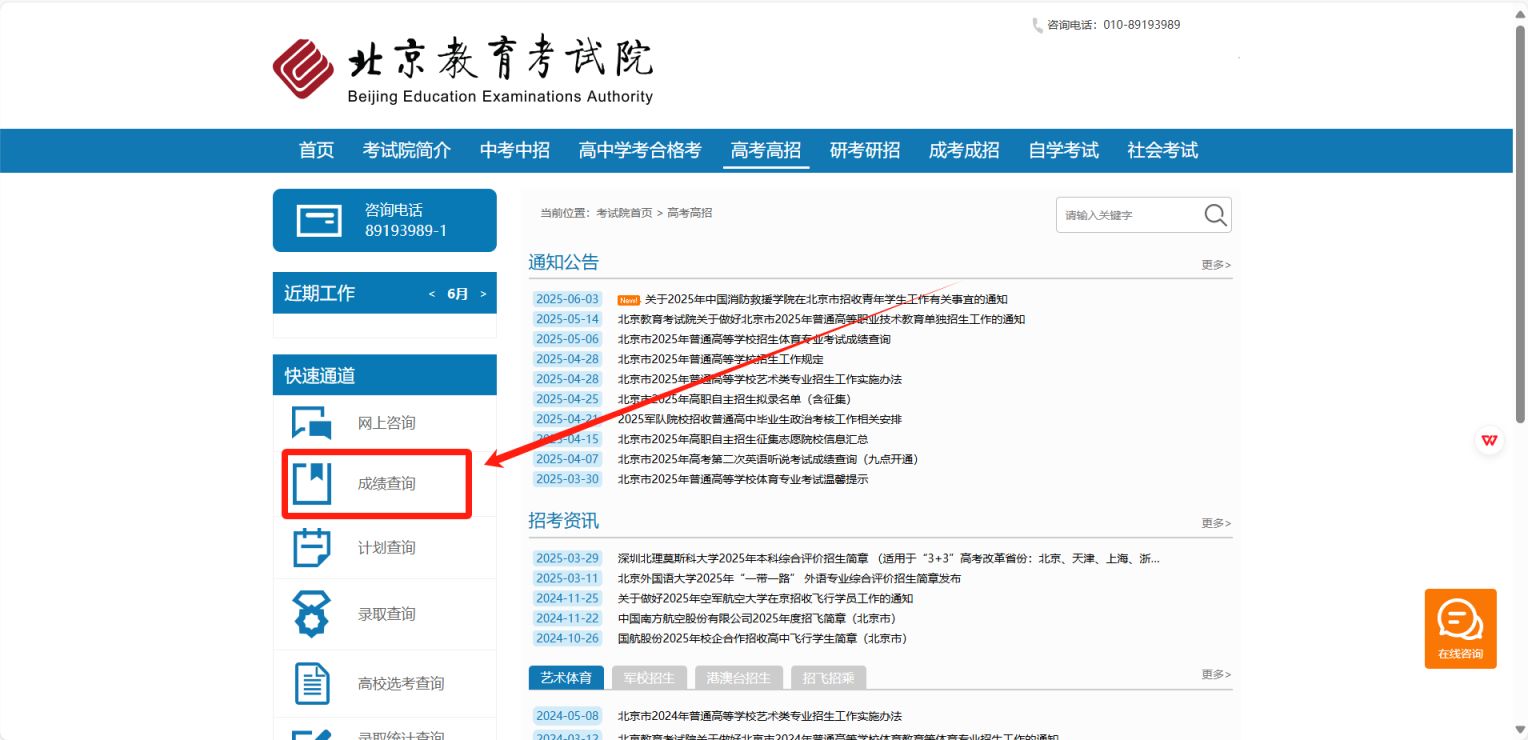Click the 成绩查询 bookmark icon
Image resolution: width=1528 pixels, height=740 pixels.
point(312,484)
